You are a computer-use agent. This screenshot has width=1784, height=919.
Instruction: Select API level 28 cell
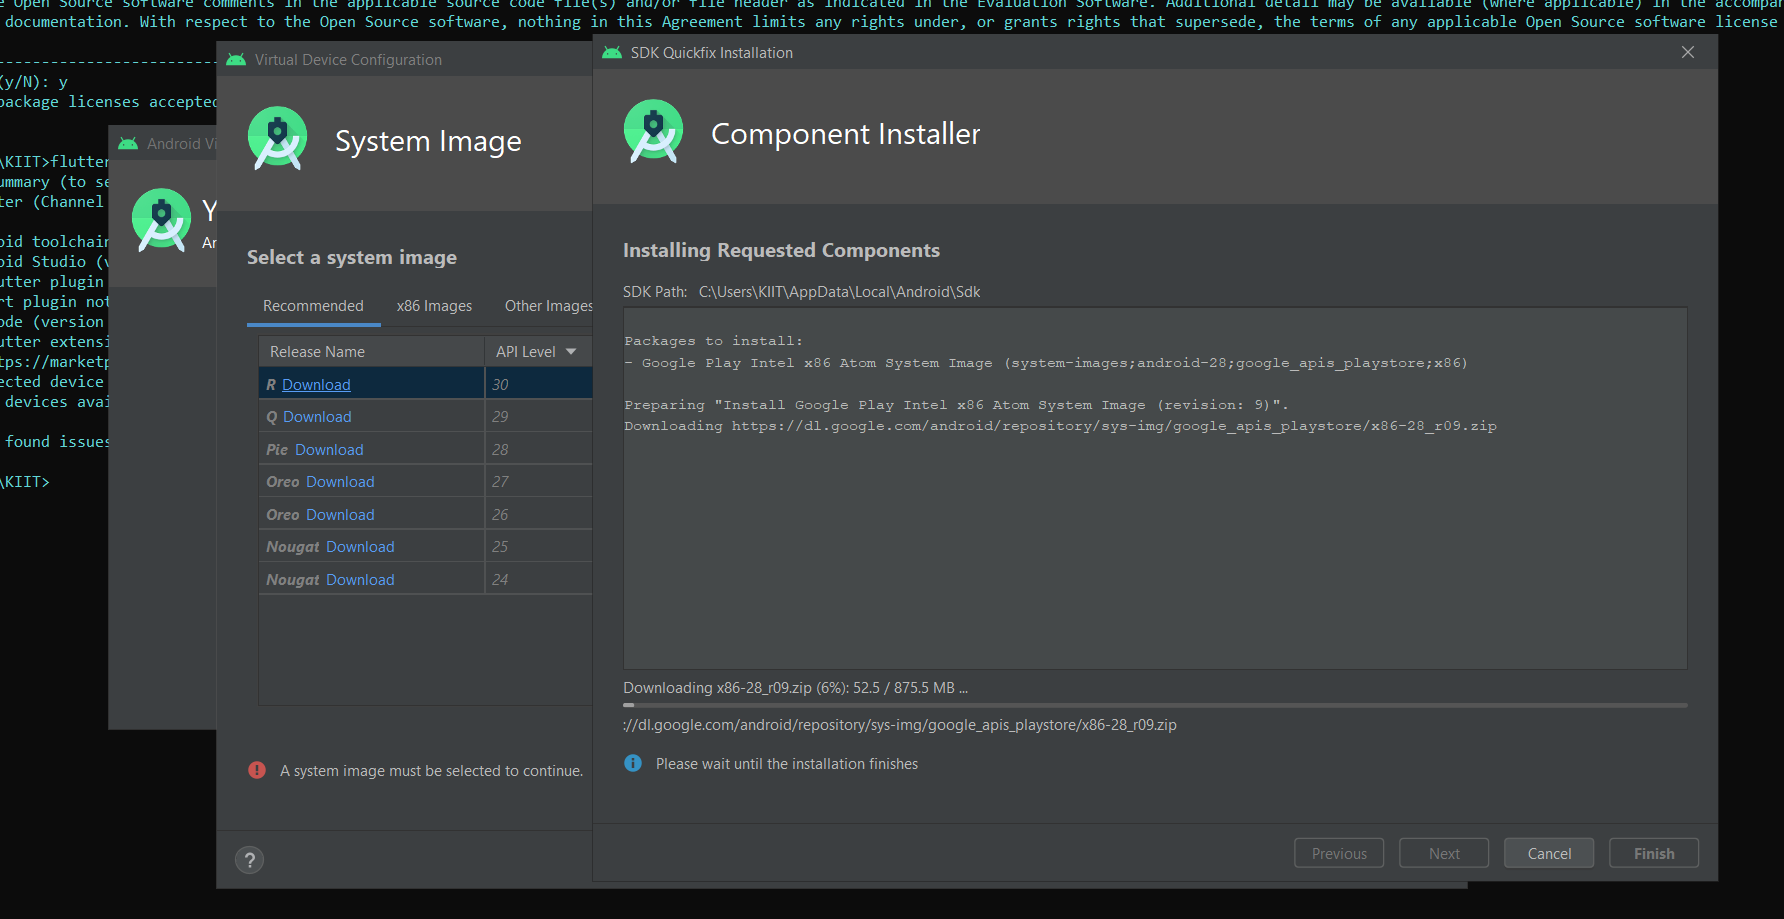pos(539,450)
